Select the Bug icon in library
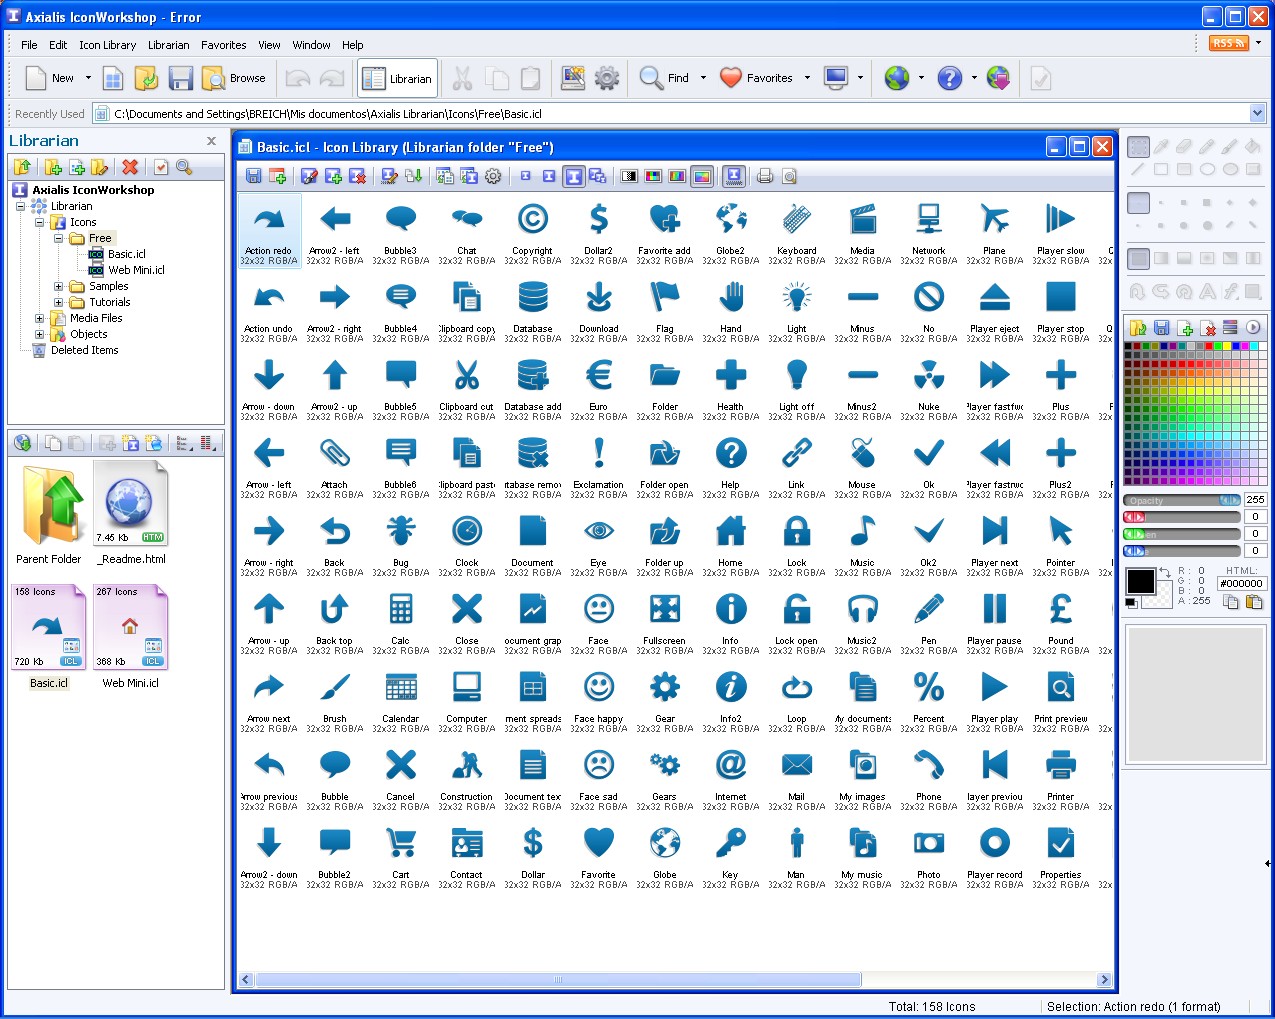Image resolution: width=1275 pixels, height=1019 pixels. pyautogui.click(x=401, y=544)
